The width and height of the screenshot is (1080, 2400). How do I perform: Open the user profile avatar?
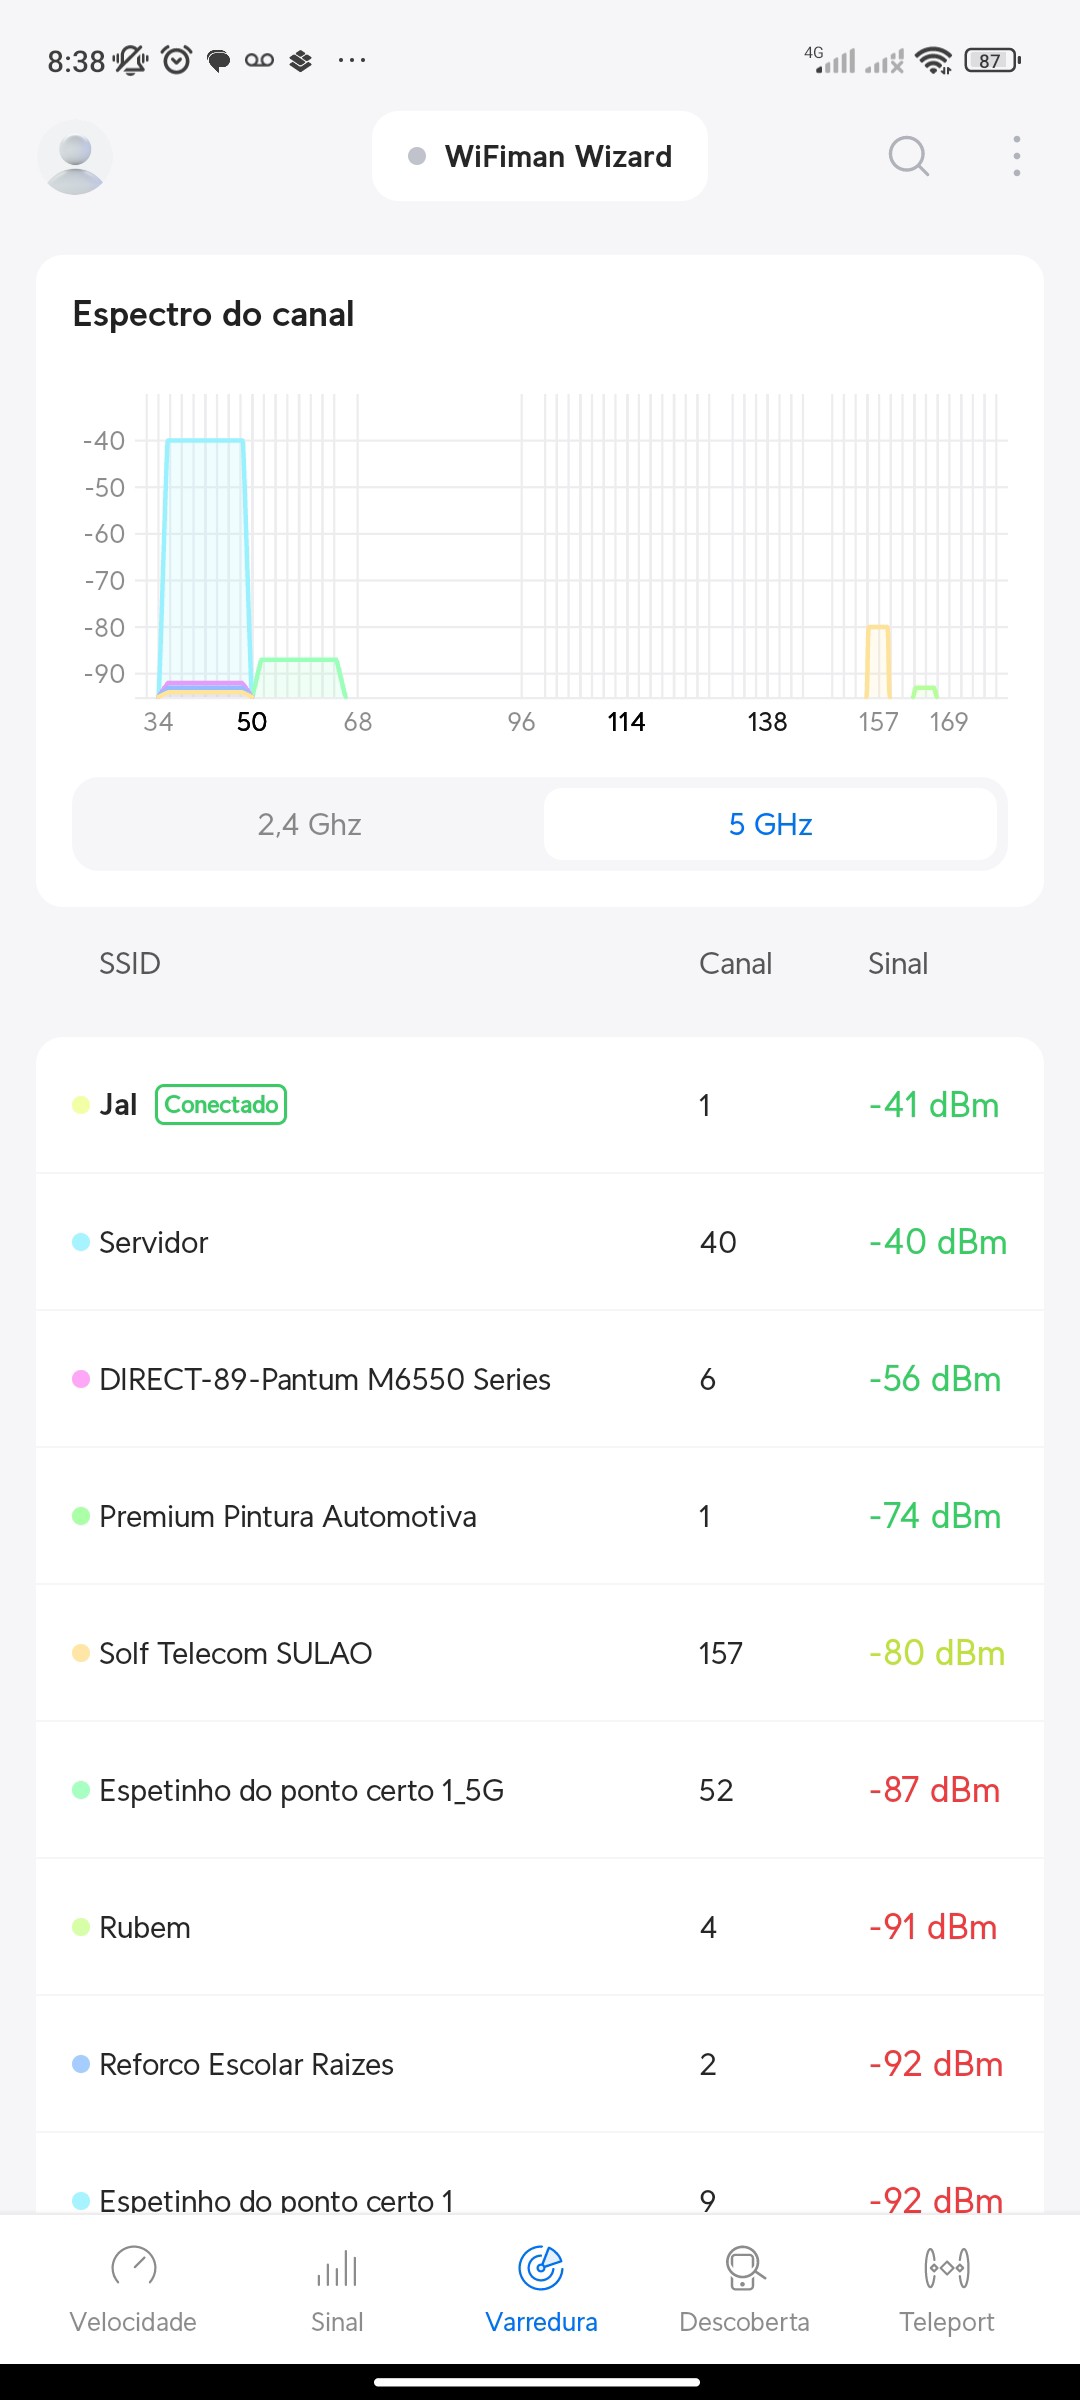(75, 157)
